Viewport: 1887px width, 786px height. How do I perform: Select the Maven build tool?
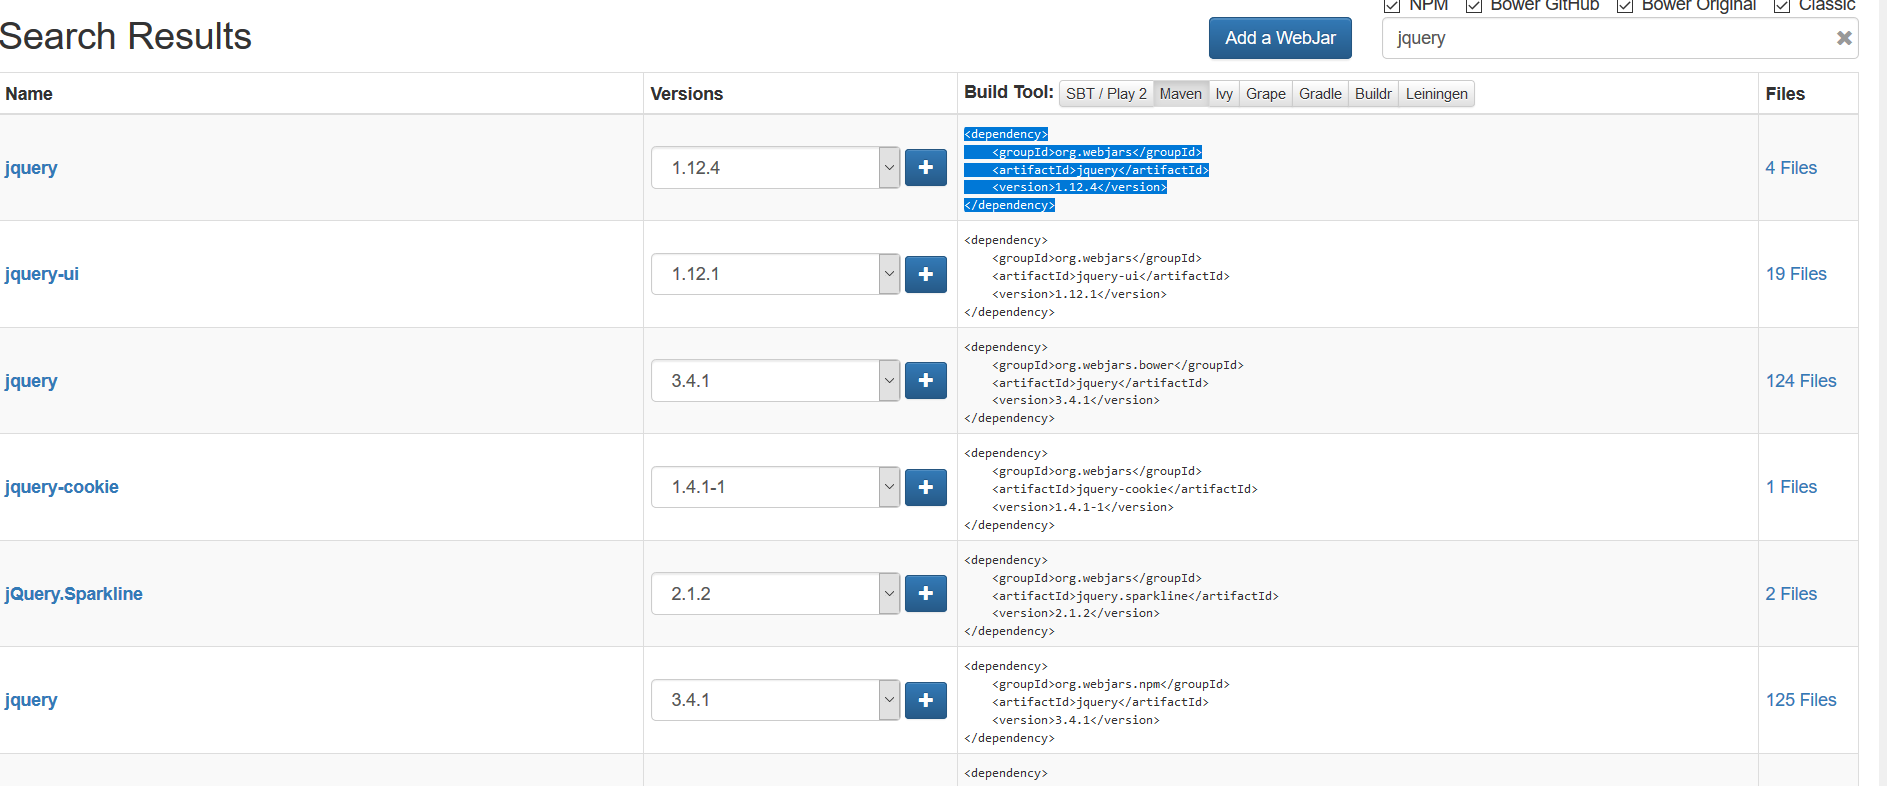tap(1181, 94)
